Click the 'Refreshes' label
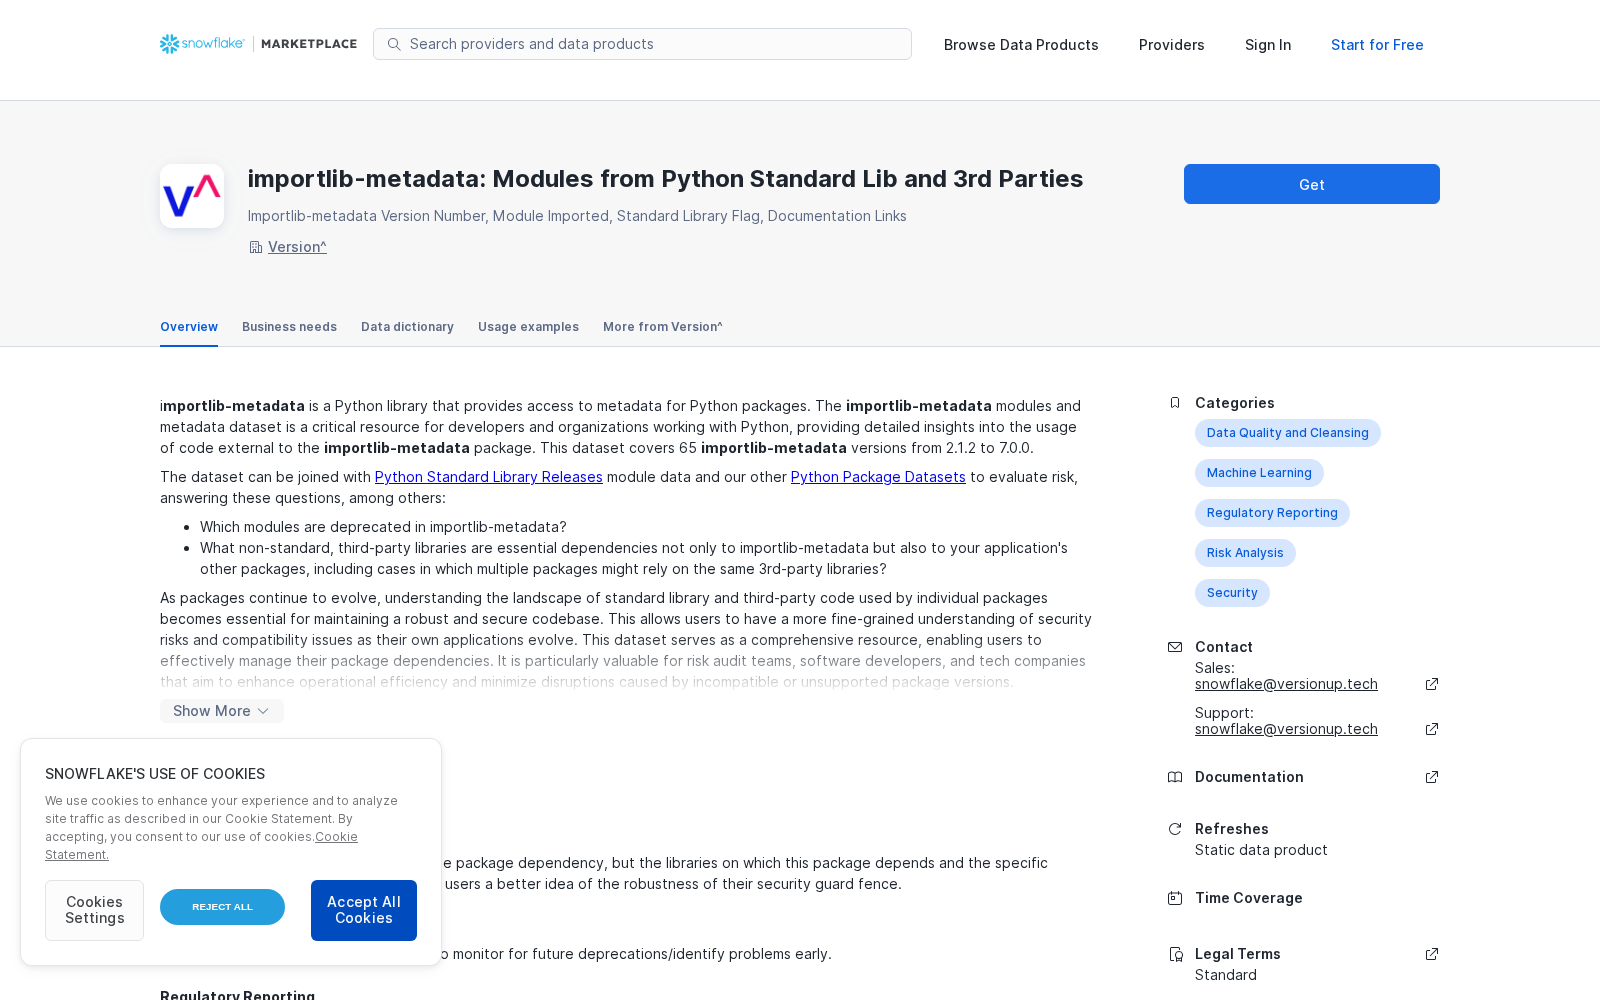Viewport: 1600px width, 1000px height. click(1232, 829)
